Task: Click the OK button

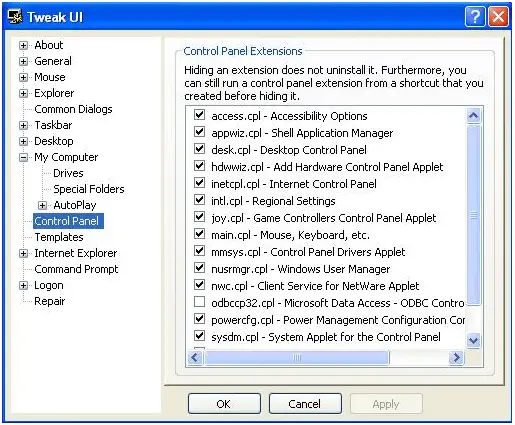Action: click(x=224, y=404)
